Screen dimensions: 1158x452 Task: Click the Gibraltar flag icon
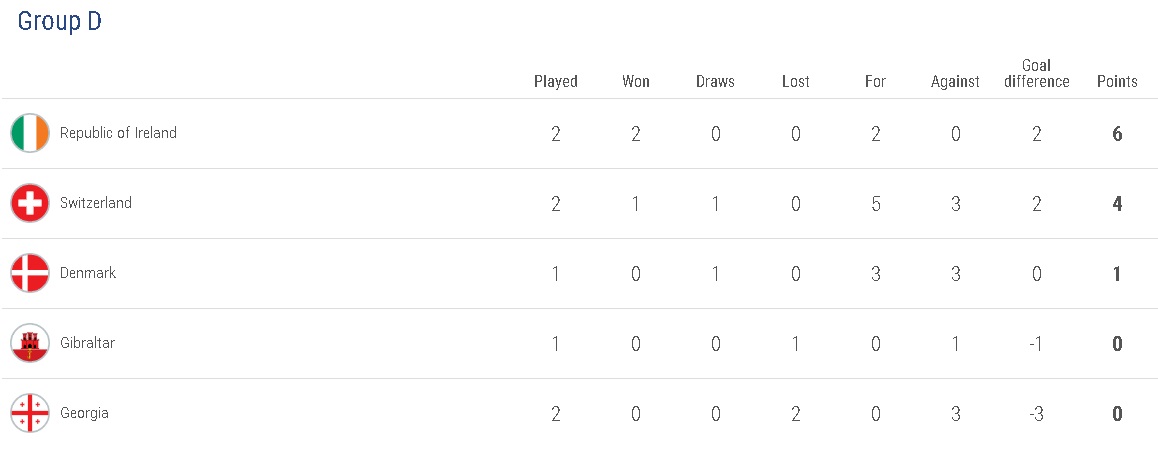[x=30, y=343]
